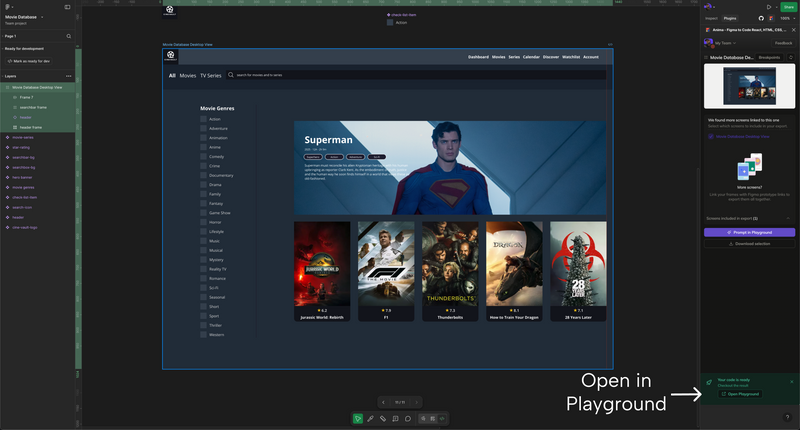Select the Inspect eyedropper tool
Viewport: 800px width, 430px height.
click(370, 419)
